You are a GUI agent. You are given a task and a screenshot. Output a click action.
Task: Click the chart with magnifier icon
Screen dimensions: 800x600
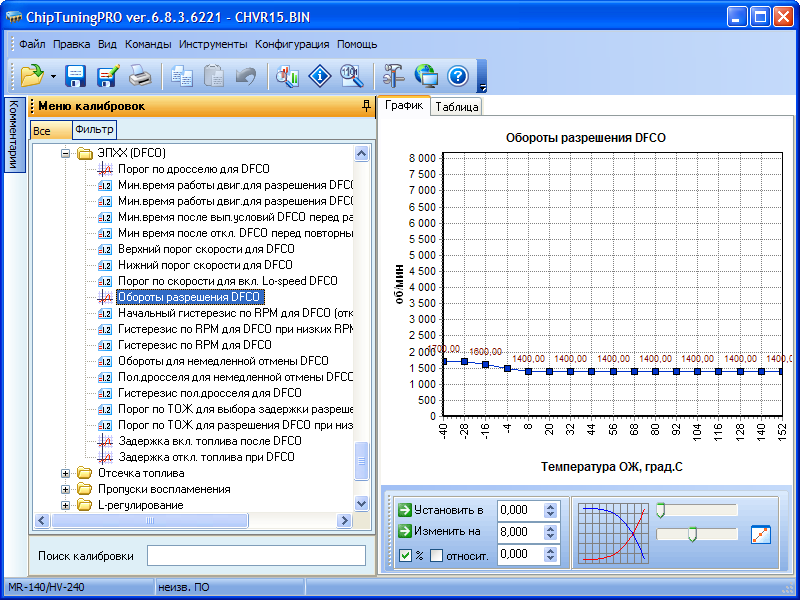pyautogui.click(x=288, y=76)
